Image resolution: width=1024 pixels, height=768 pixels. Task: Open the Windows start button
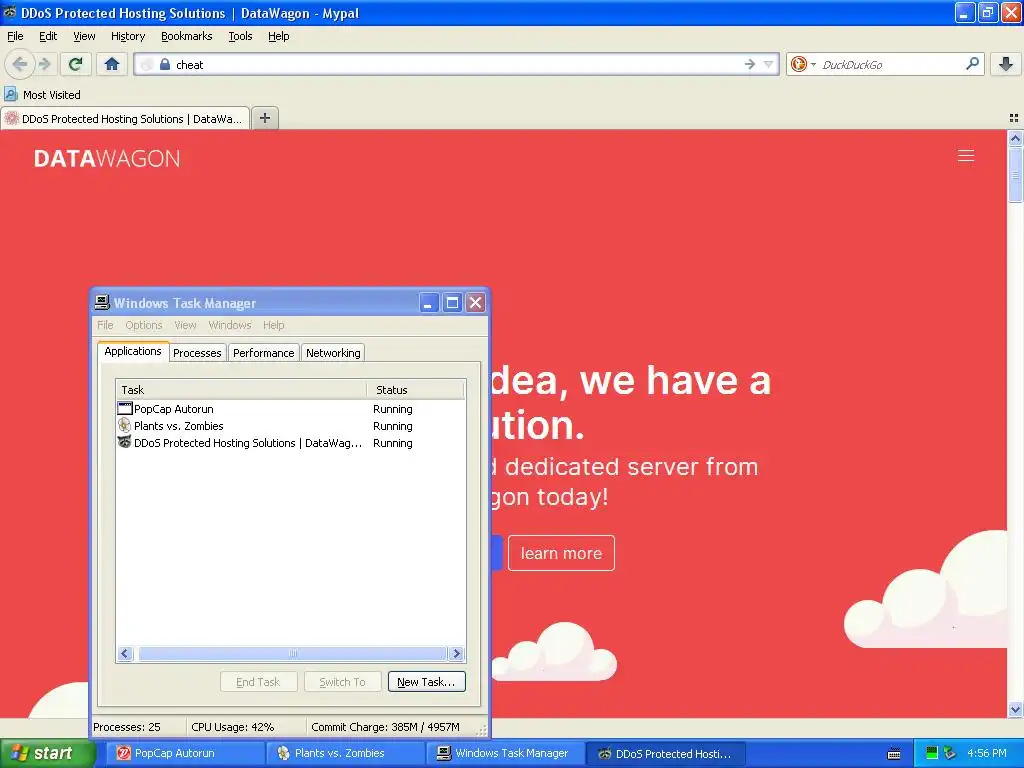point(47,753)
